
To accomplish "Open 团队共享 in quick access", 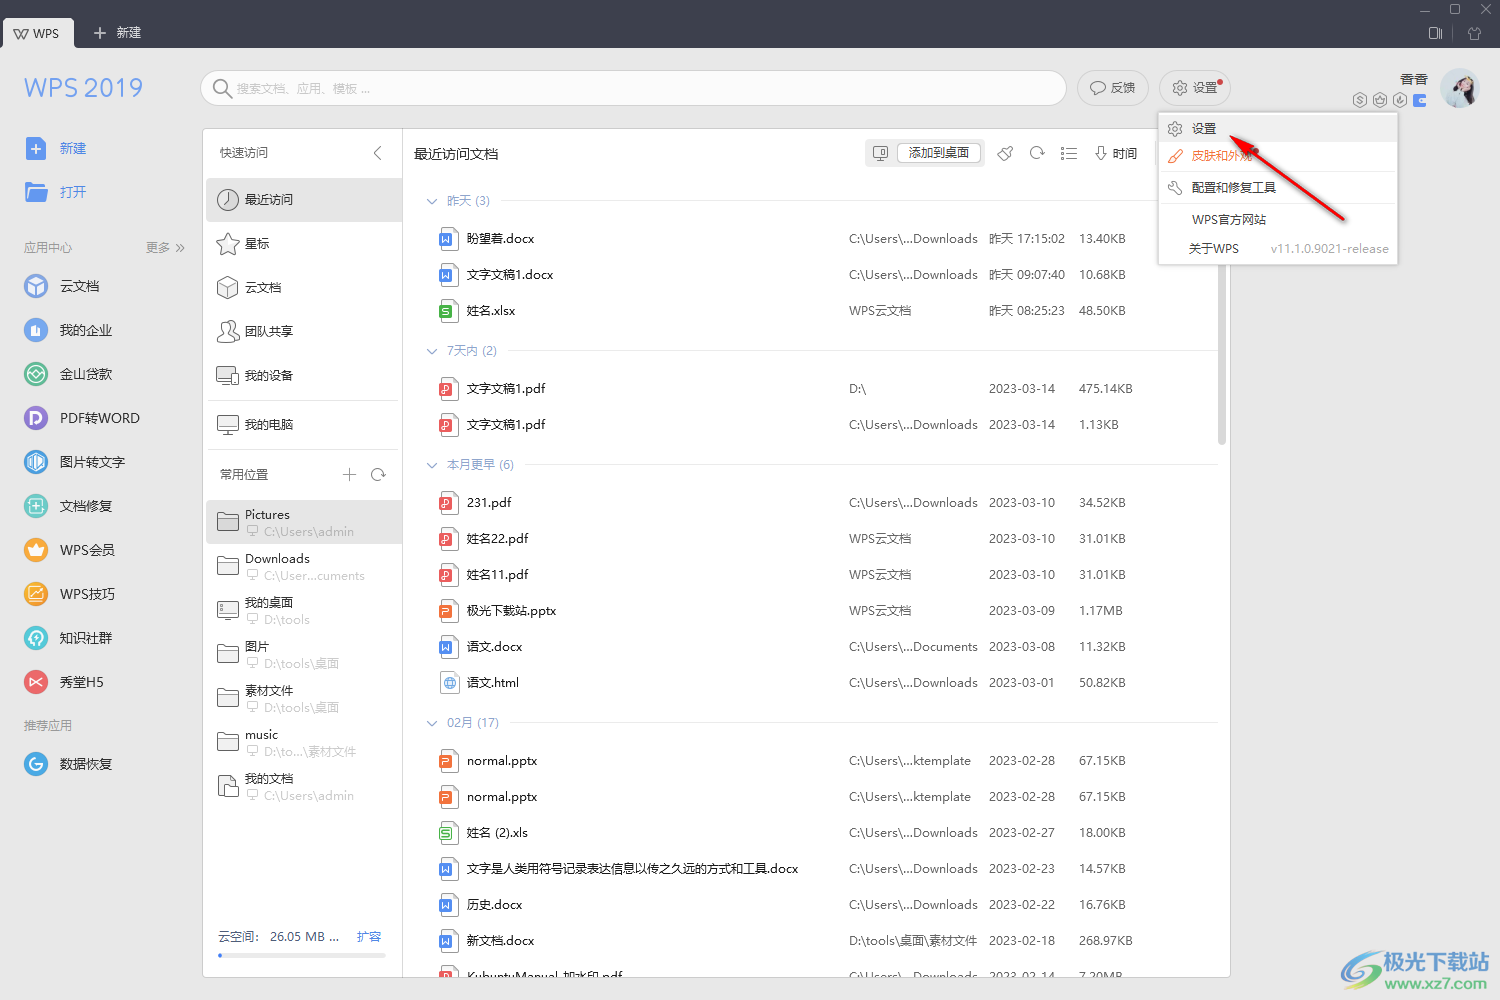I will (x=304, y=332).
